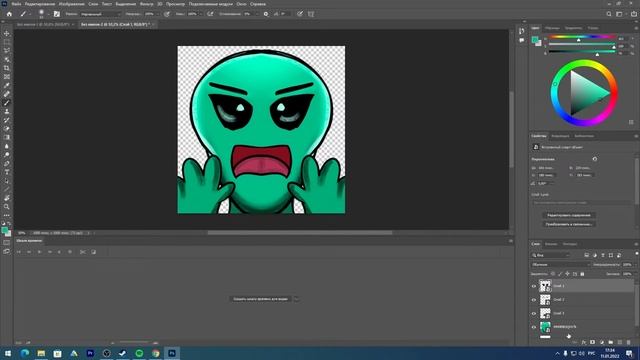Click the Spotify icon in the taskbar
The width and height of the screenshot is (640, 360).
(x=139, y=353)
